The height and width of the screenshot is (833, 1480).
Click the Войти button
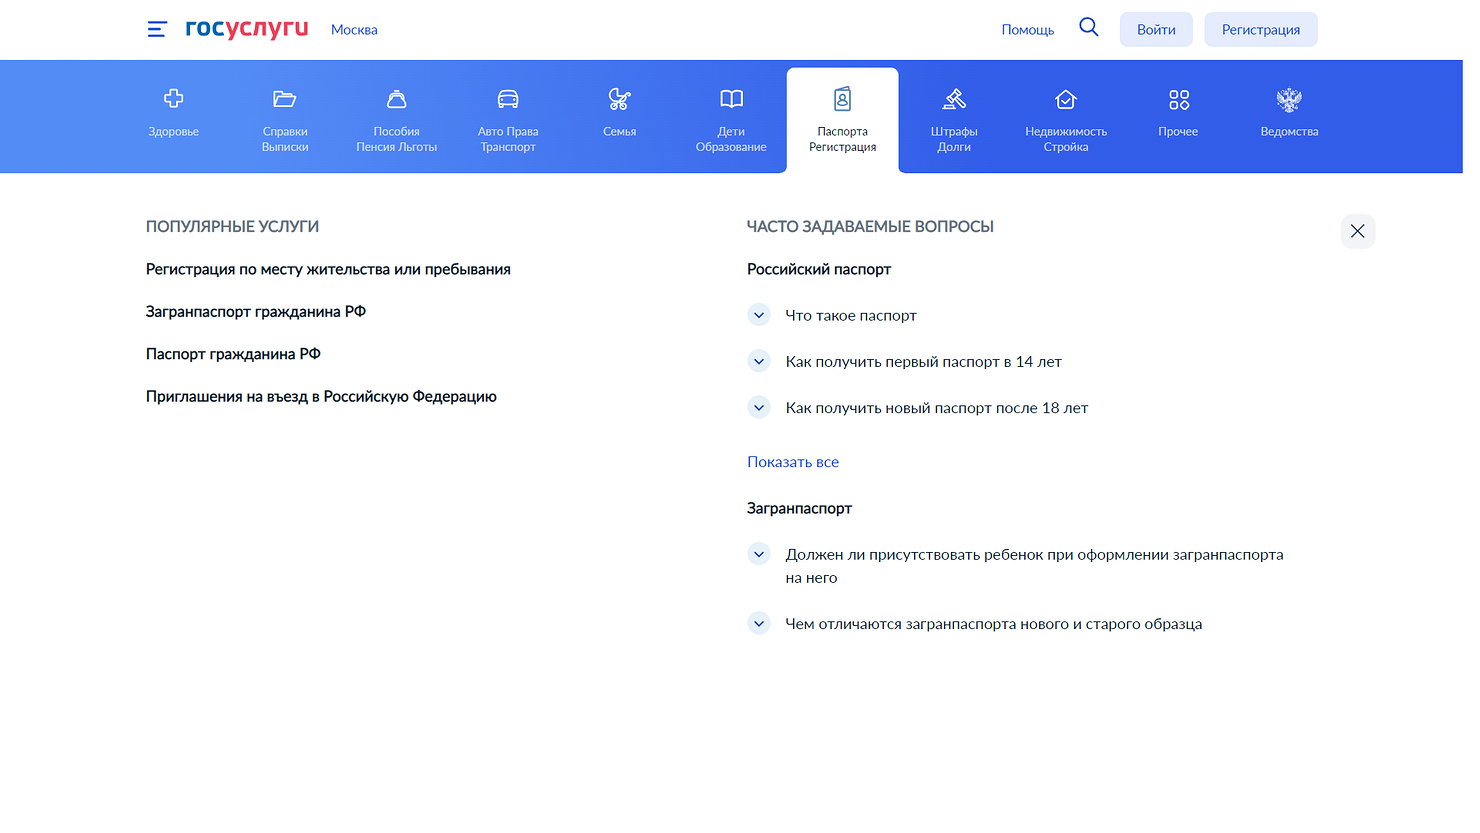click(x=1156, y=29)
